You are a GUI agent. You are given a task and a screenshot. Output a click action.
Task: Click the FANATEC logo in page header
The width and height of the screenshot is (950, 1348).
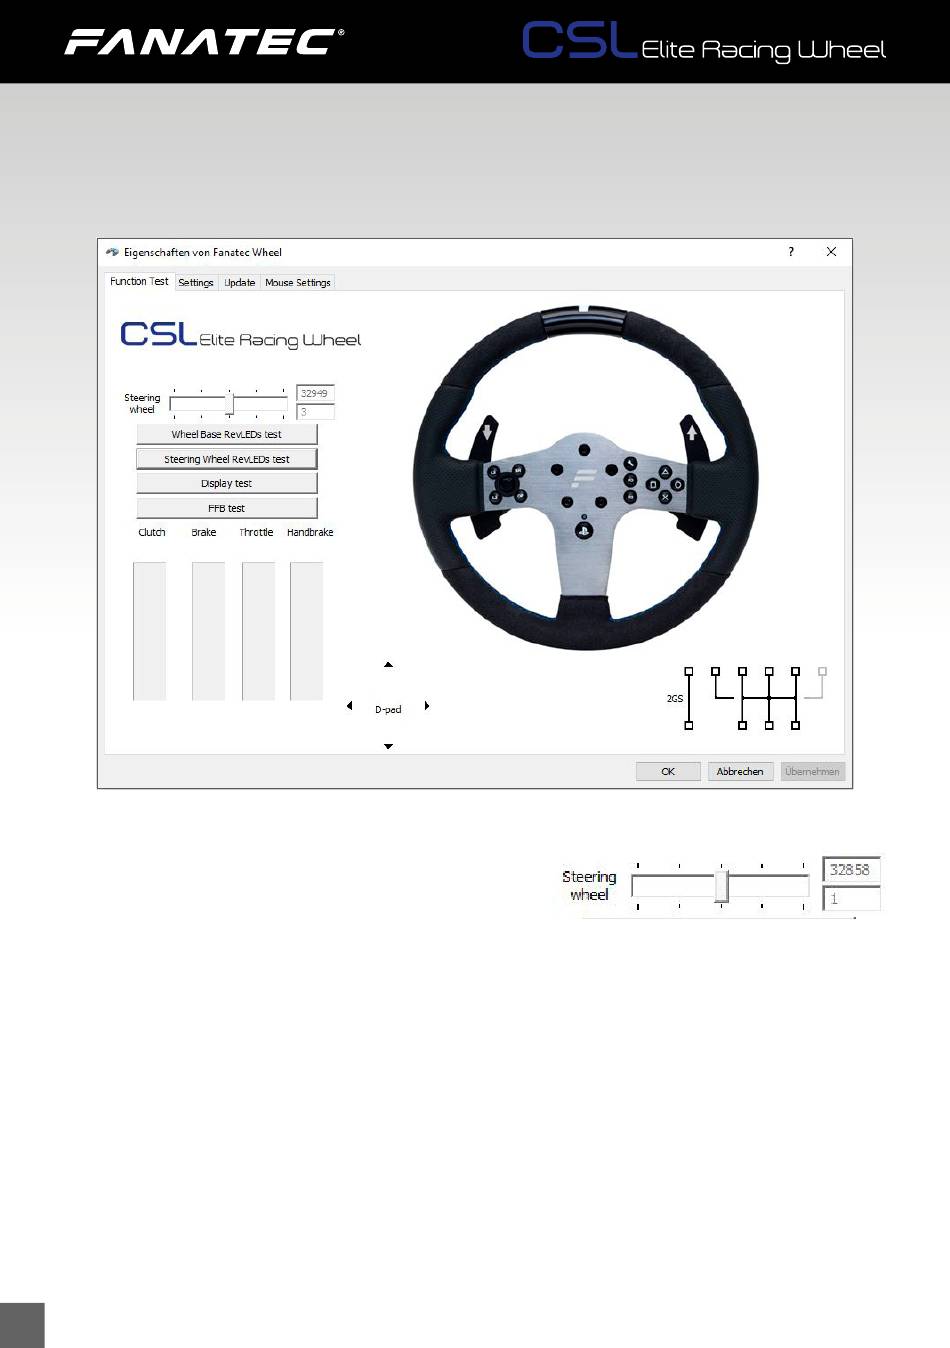pyautogui.click(x=205, y=42)
